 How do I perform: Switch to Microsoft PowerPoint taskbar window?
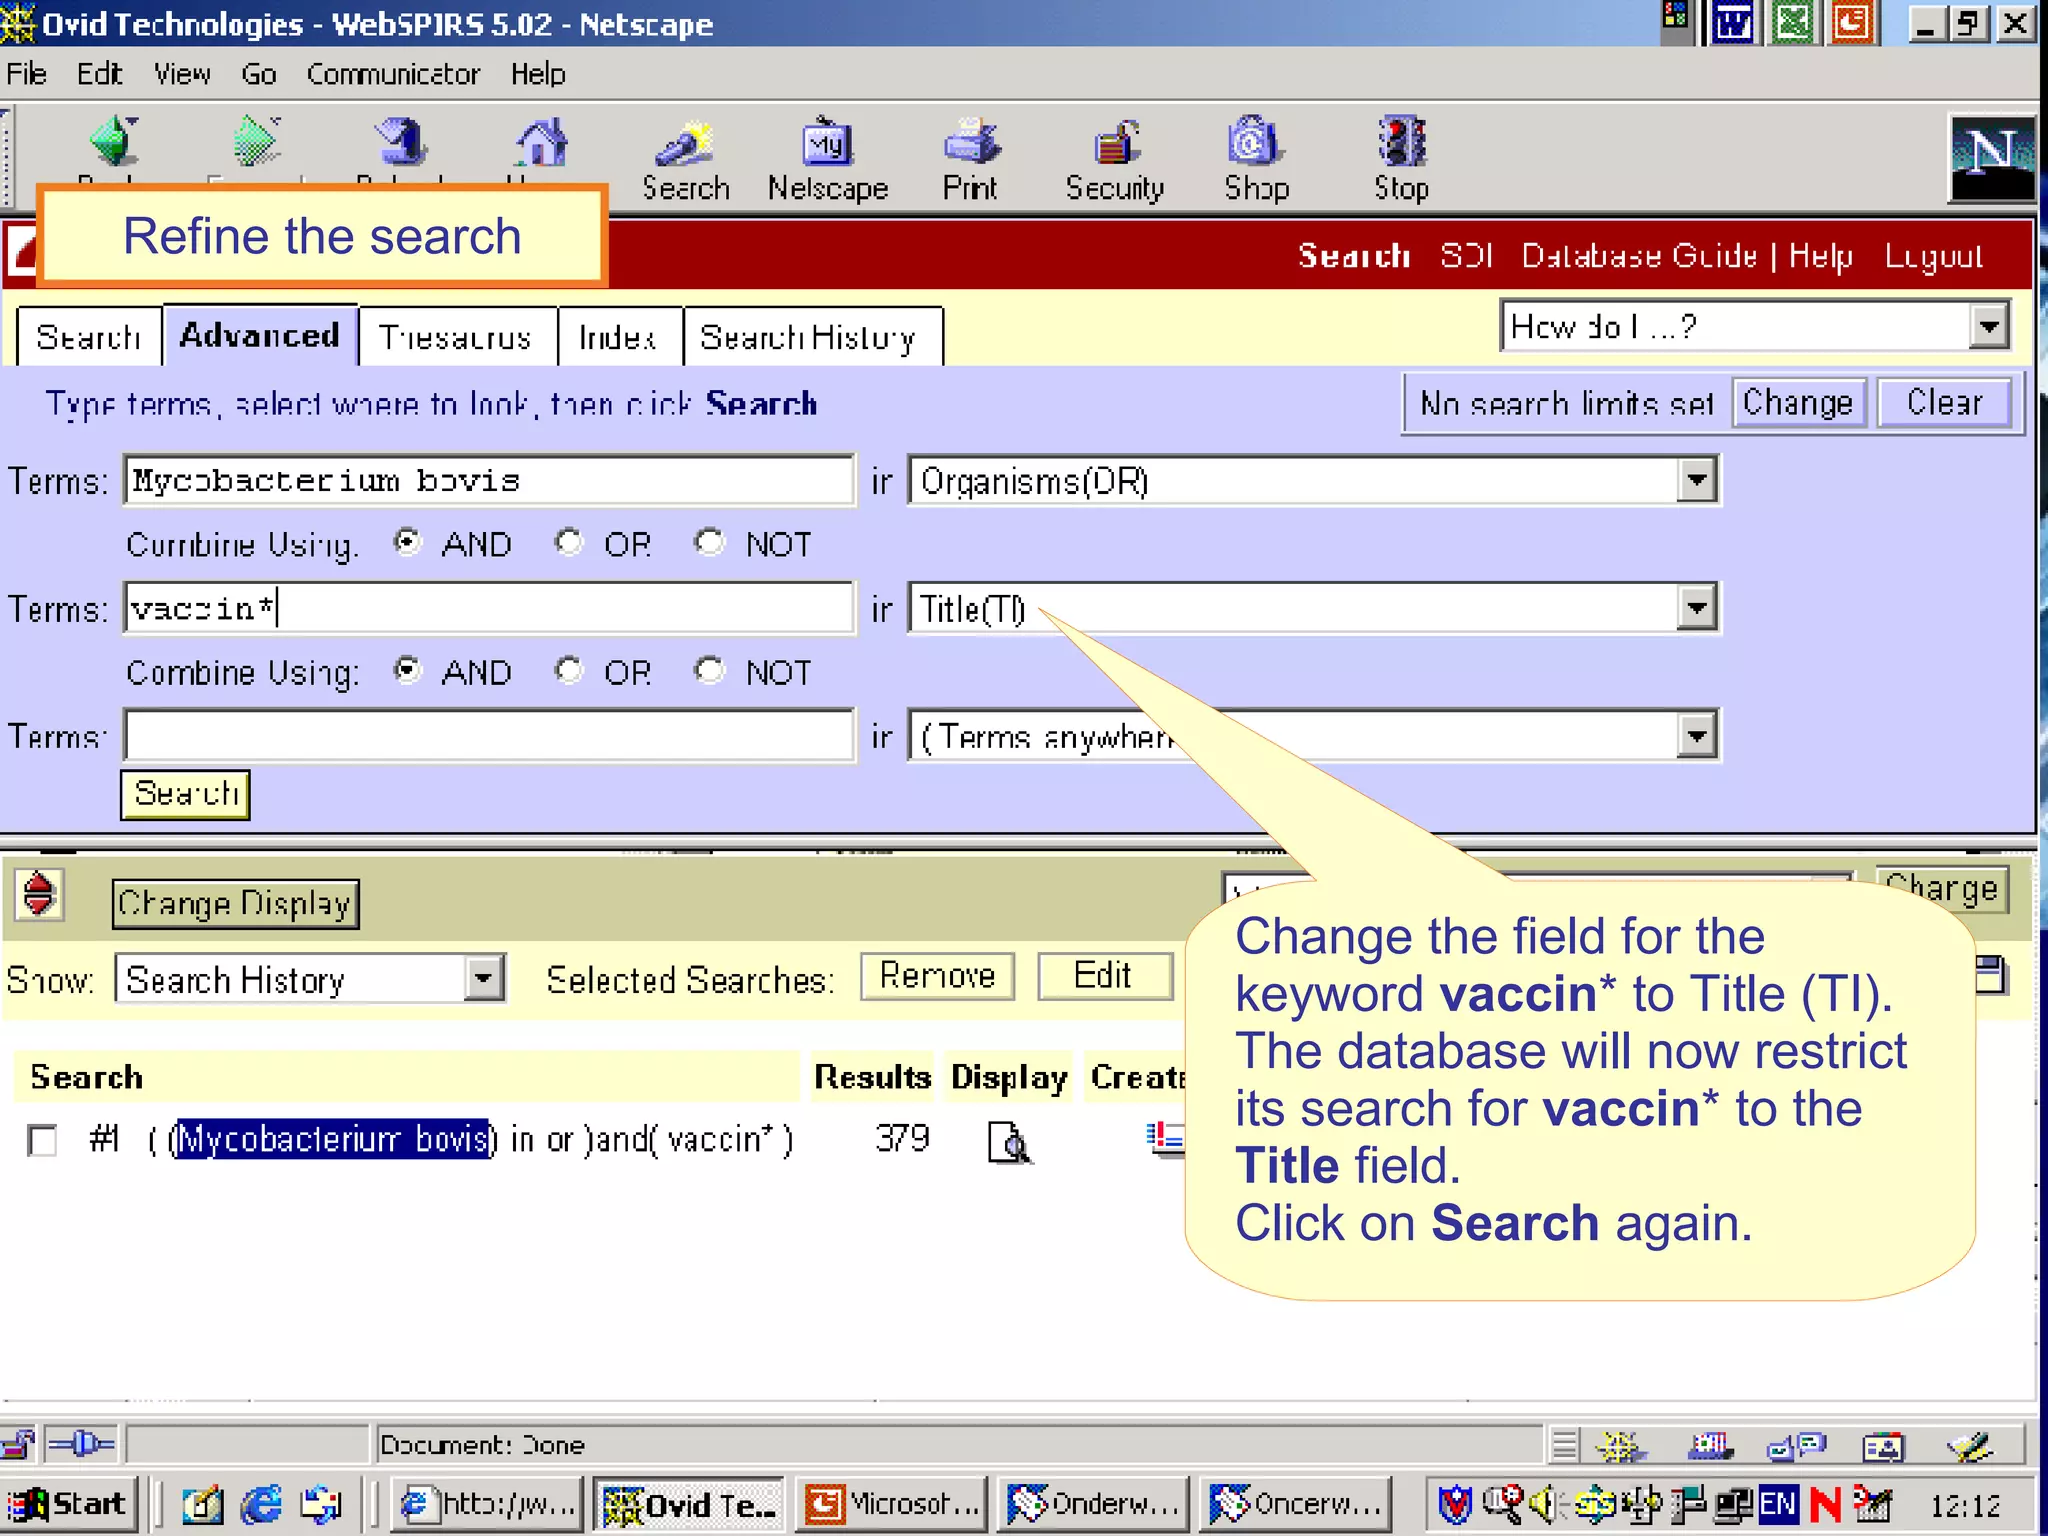point(892,1504)
